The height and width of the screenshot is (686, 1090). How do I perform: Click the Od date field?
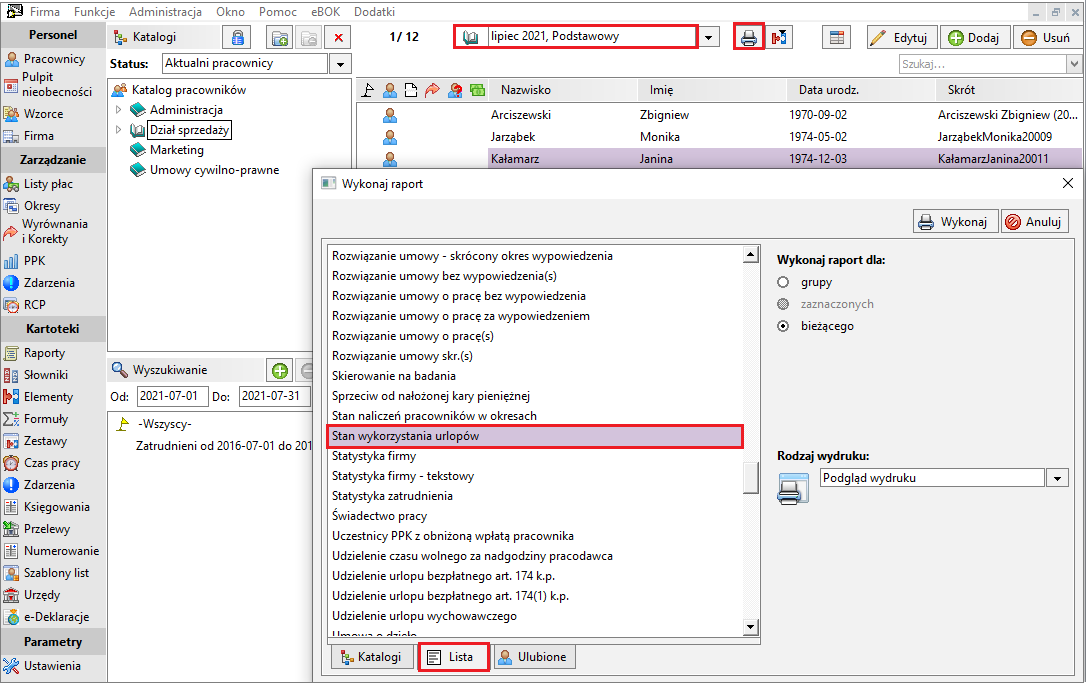(x=172, y=396)
